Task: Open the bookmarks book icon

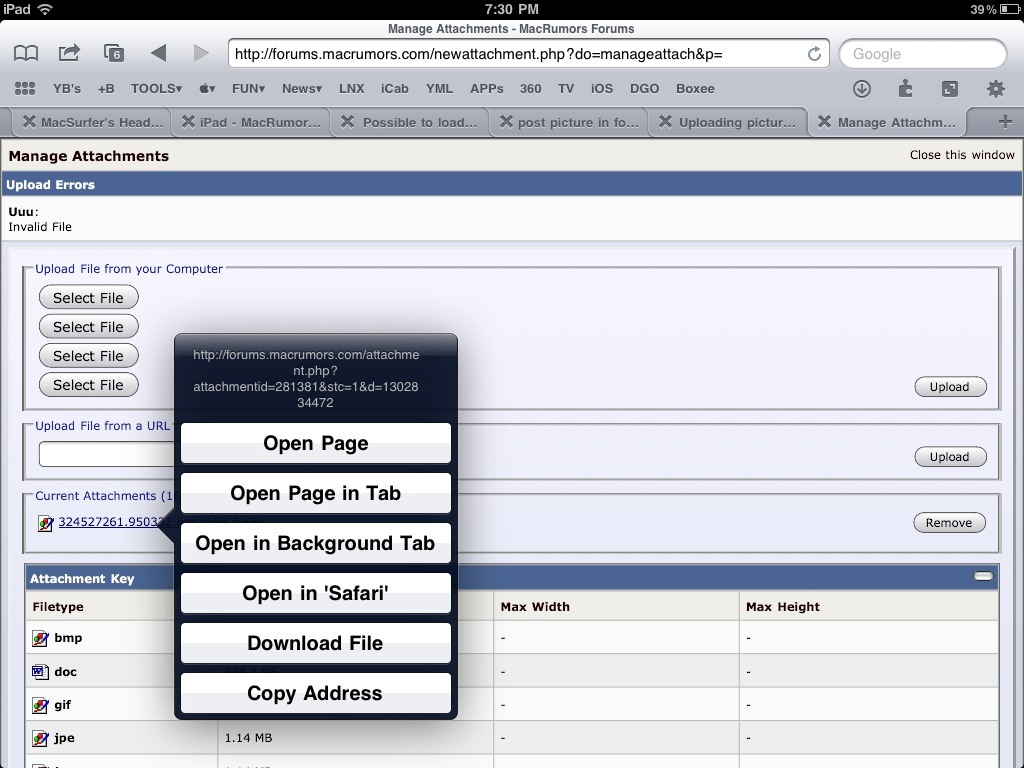Action: click(x=26, y=54)
